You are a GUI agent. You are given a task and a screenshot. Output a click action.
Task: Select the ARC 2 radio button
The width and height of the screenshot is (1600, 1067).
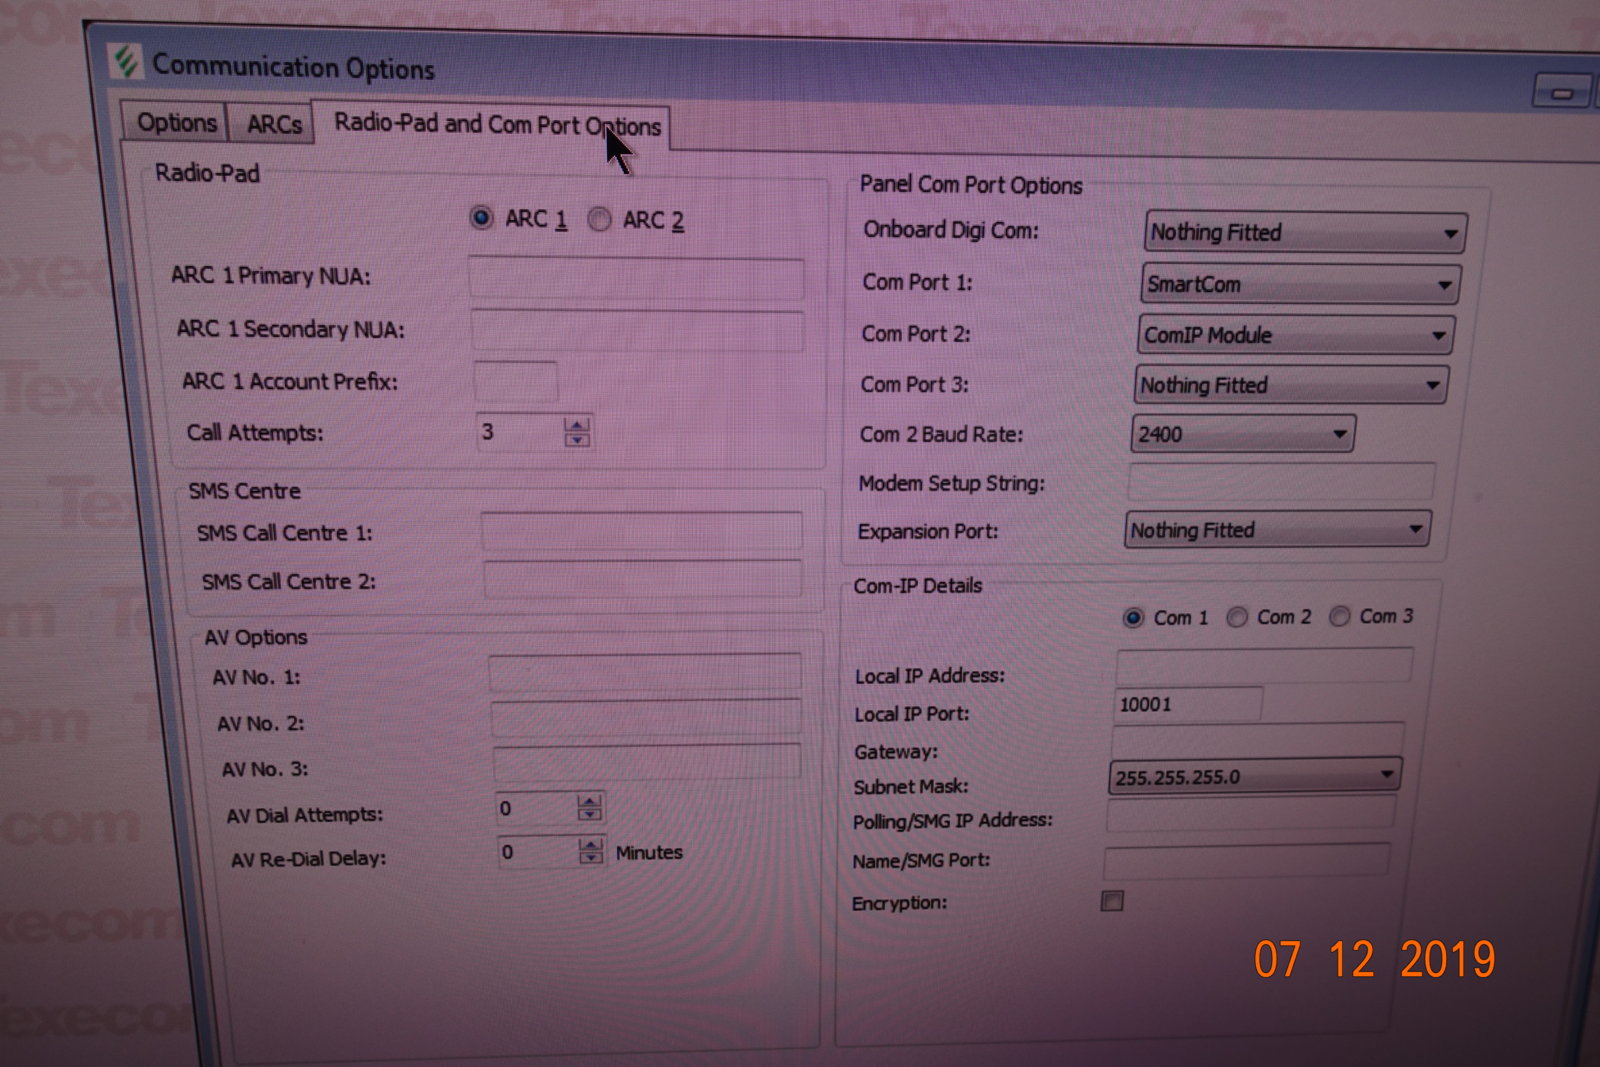(599, 219)
